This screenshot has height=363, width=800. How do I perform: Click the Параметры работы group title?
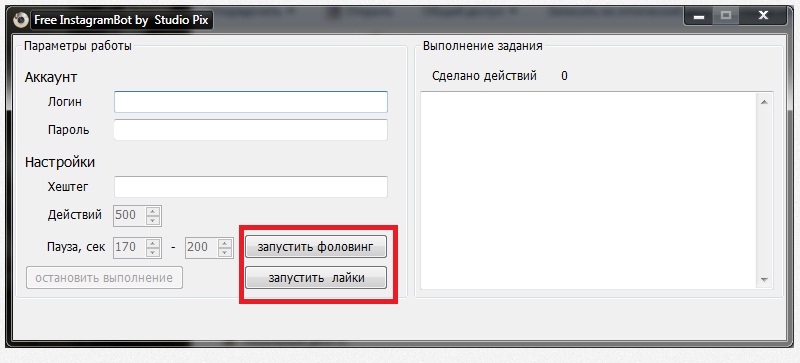pyautogui.click(x=78, y=46)
